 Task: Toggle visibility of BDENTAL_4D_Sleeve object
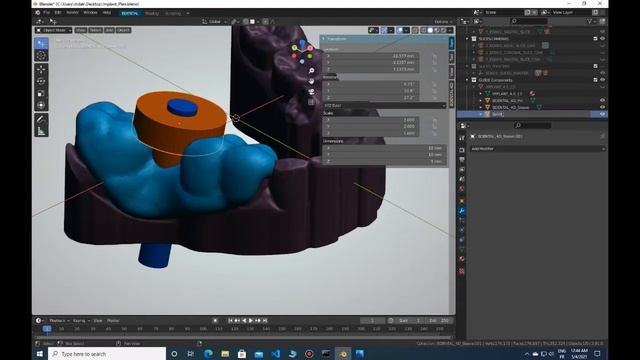click(602, 107)
